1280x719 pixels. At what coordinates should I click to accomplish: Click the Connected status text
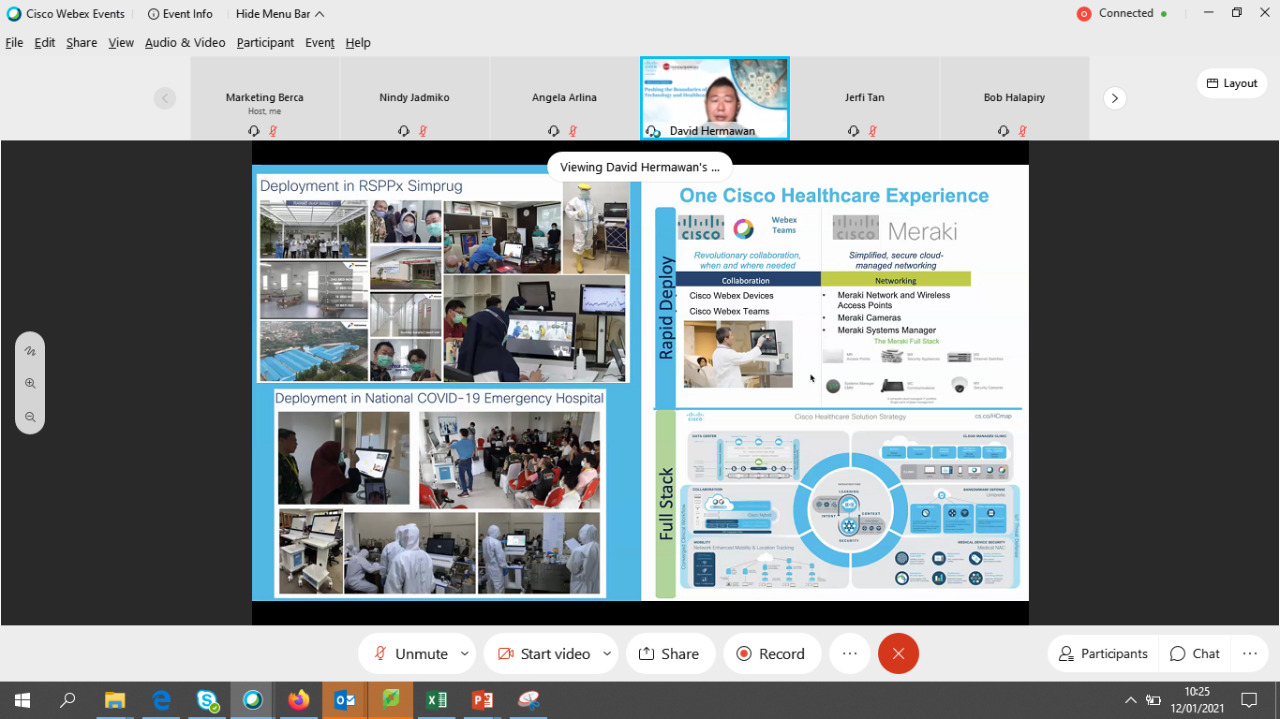[x=1126, y=14]
